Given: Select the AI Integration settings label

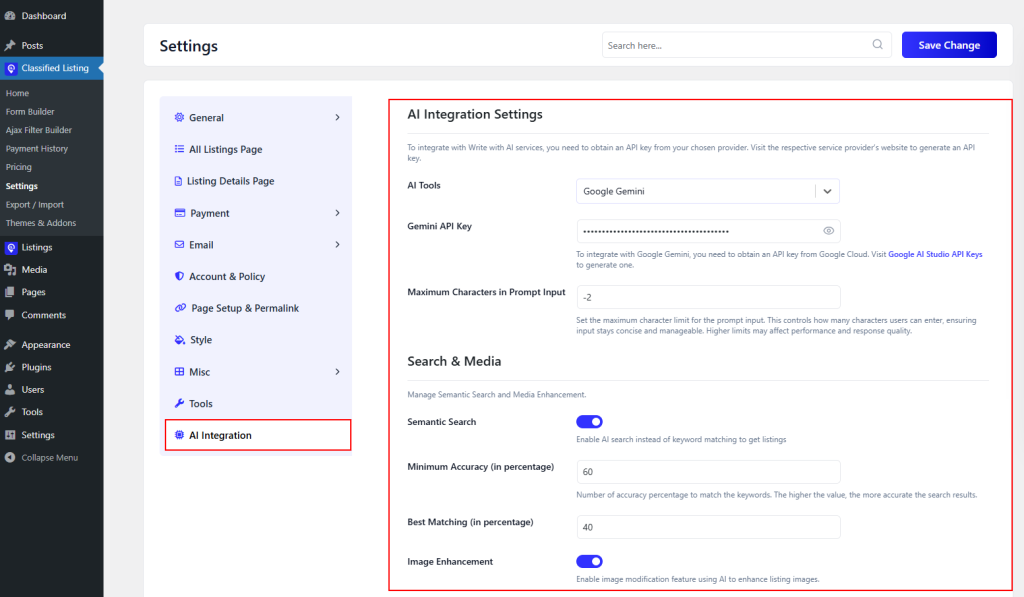Looking at the screenshot, I should pyautogui.click(x=220, y=435).
